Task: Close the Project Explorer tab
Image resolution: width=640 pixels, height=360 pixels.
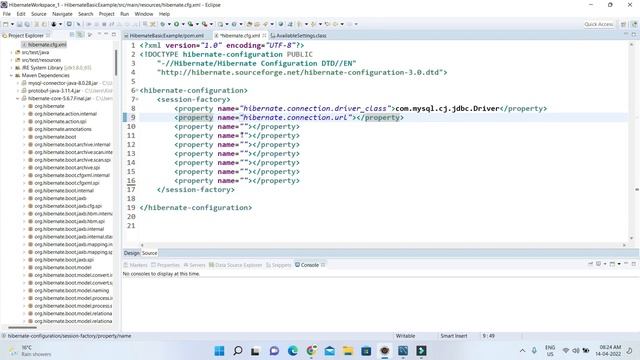Action: [x=48, y=36]
